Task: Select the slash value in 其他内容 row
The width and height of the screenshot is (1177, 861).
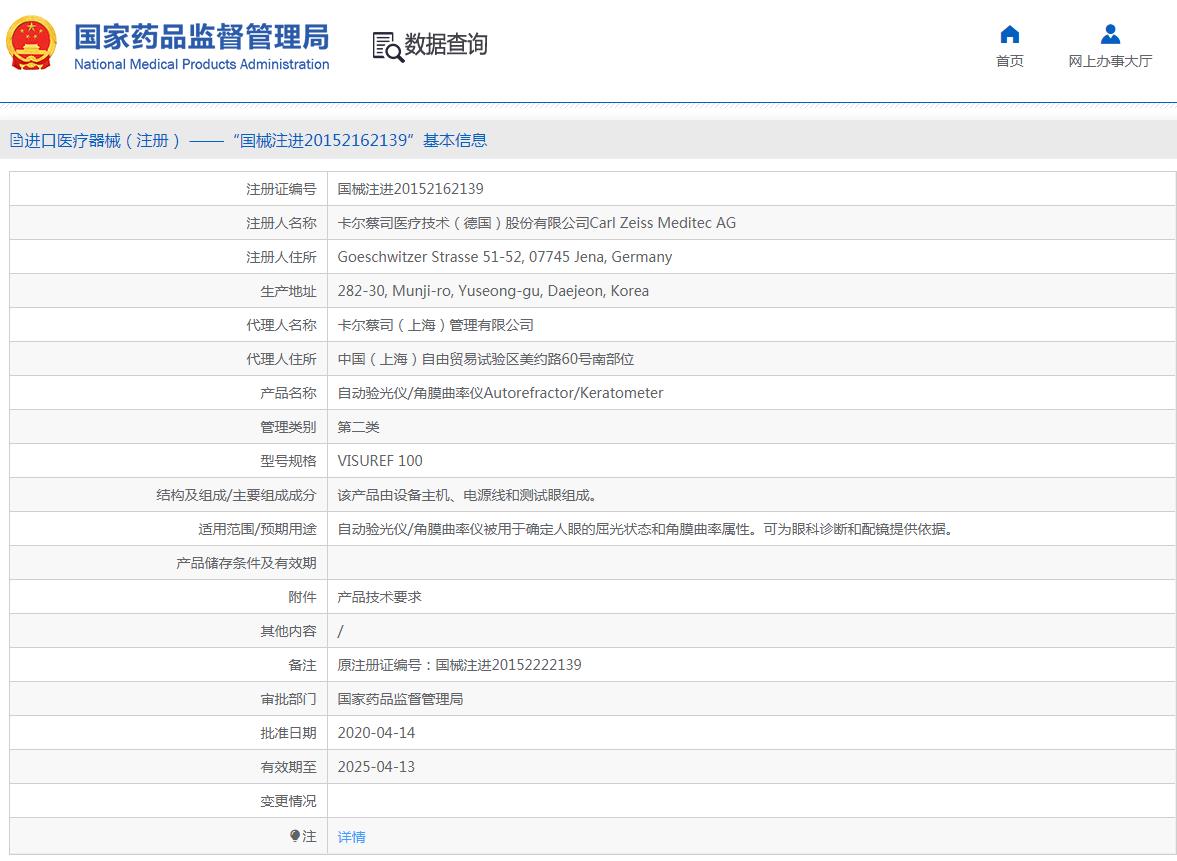Action: 341,631
